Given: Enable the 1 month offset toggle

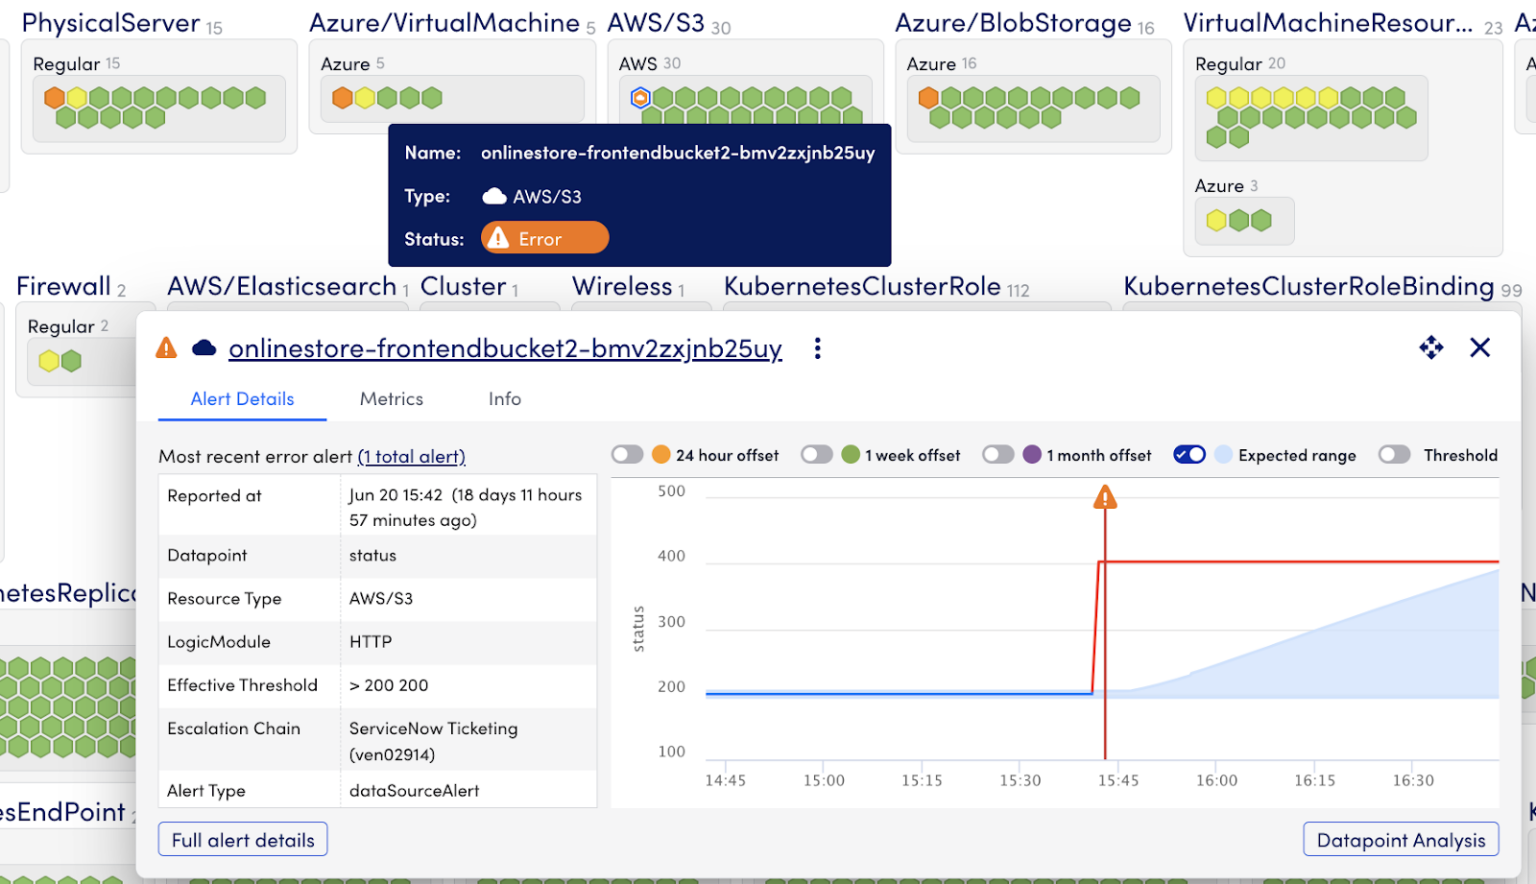Looking at the screenshot, I should [998, 454].
